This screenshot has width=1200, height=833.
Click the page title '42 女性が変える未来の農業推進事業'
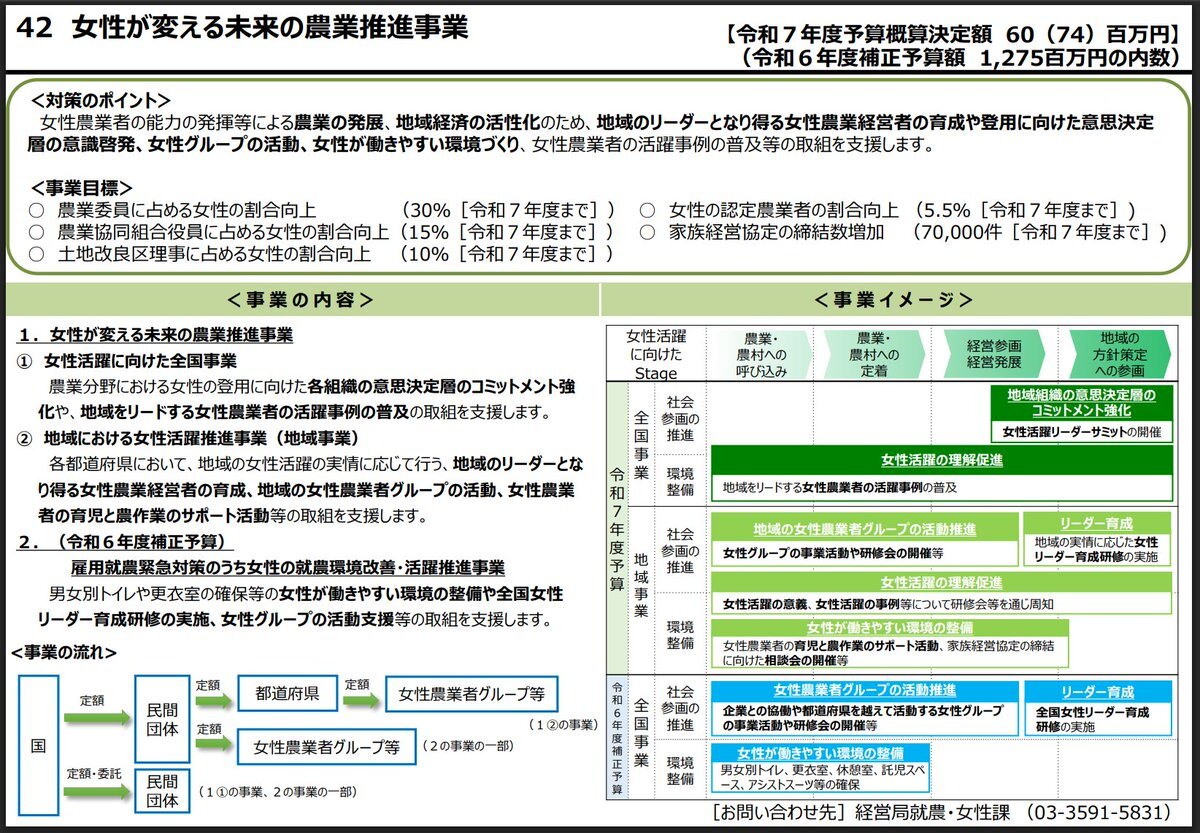tap(243, 29)
